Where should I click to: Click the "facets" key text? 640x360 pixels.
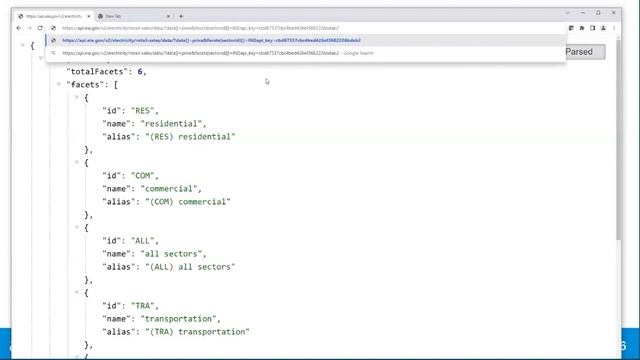tap(87, 85)
